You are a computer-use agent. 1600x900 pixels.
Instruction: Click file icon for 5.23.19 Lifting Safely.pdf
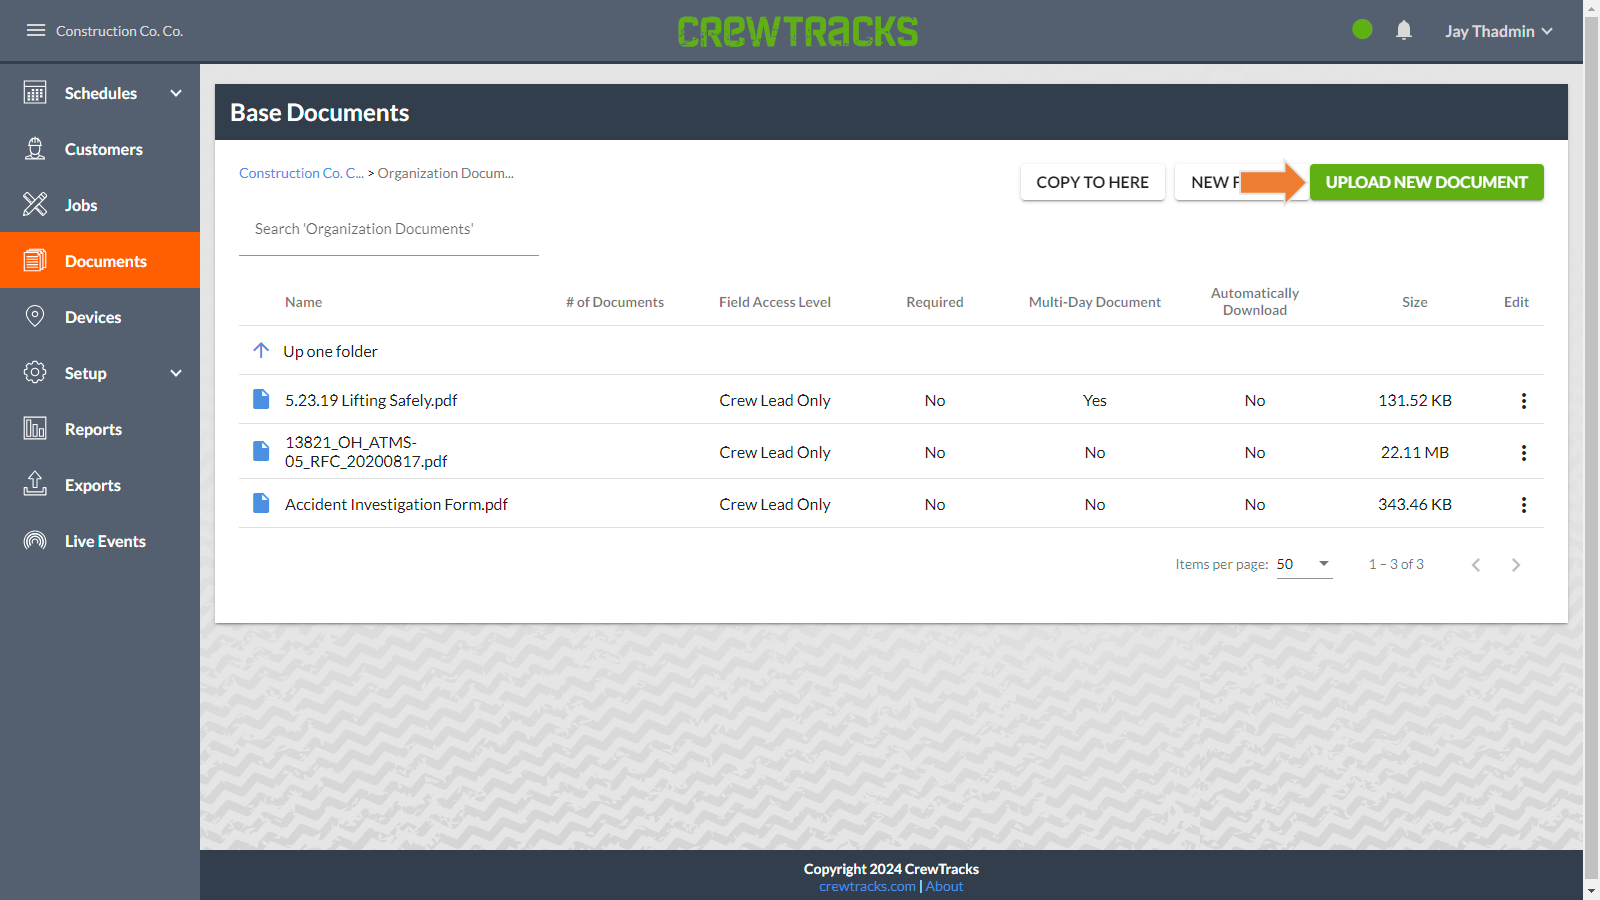point(261,399)
